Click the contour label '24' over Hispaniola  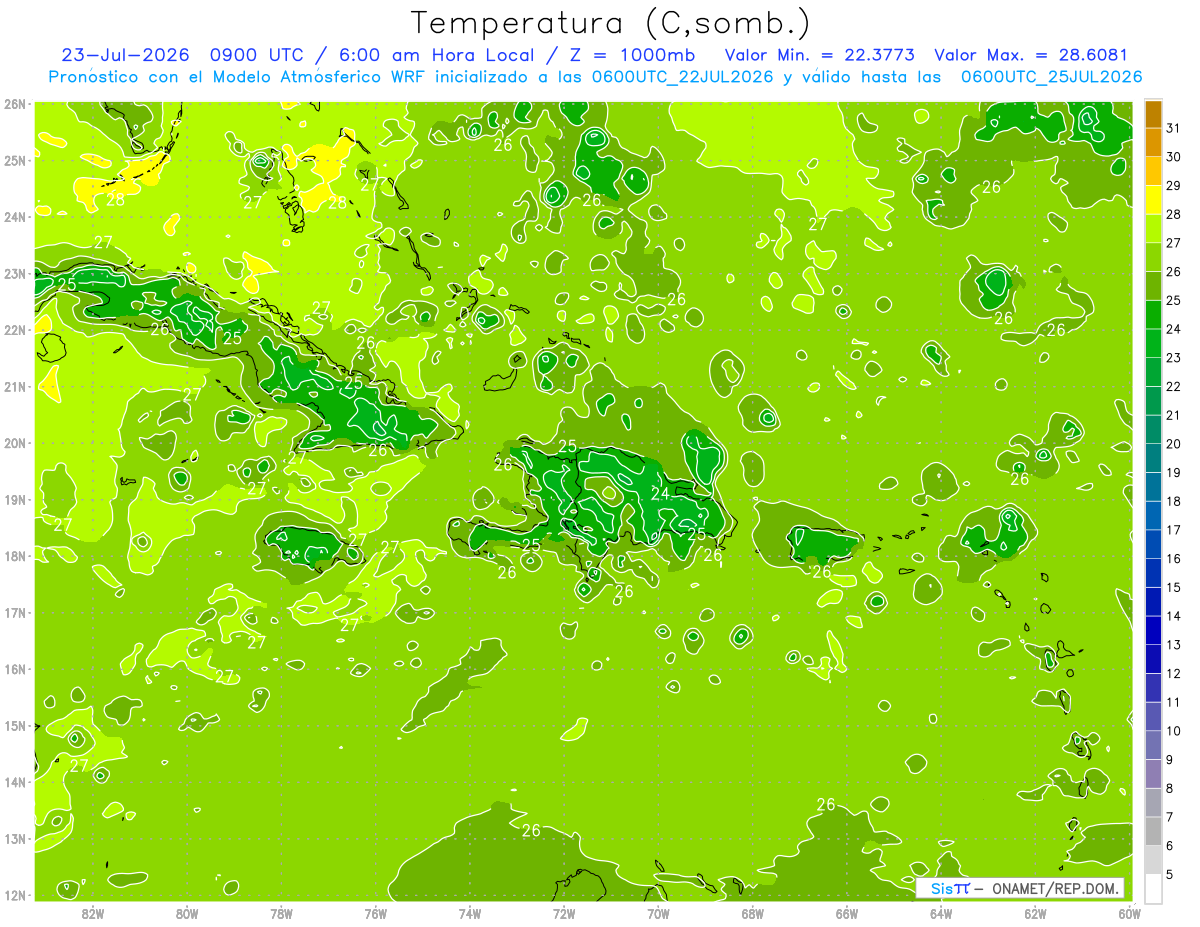click(660, 493)
